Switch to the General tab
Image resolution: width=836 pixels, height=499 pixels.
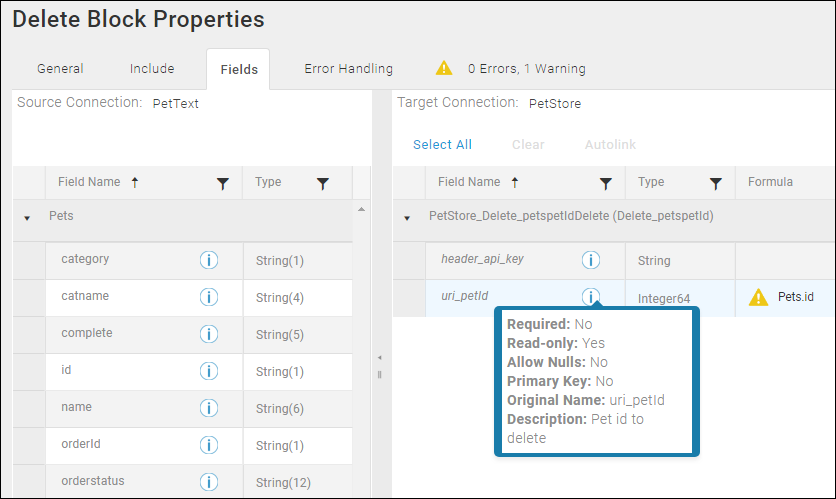coord(60,69)
